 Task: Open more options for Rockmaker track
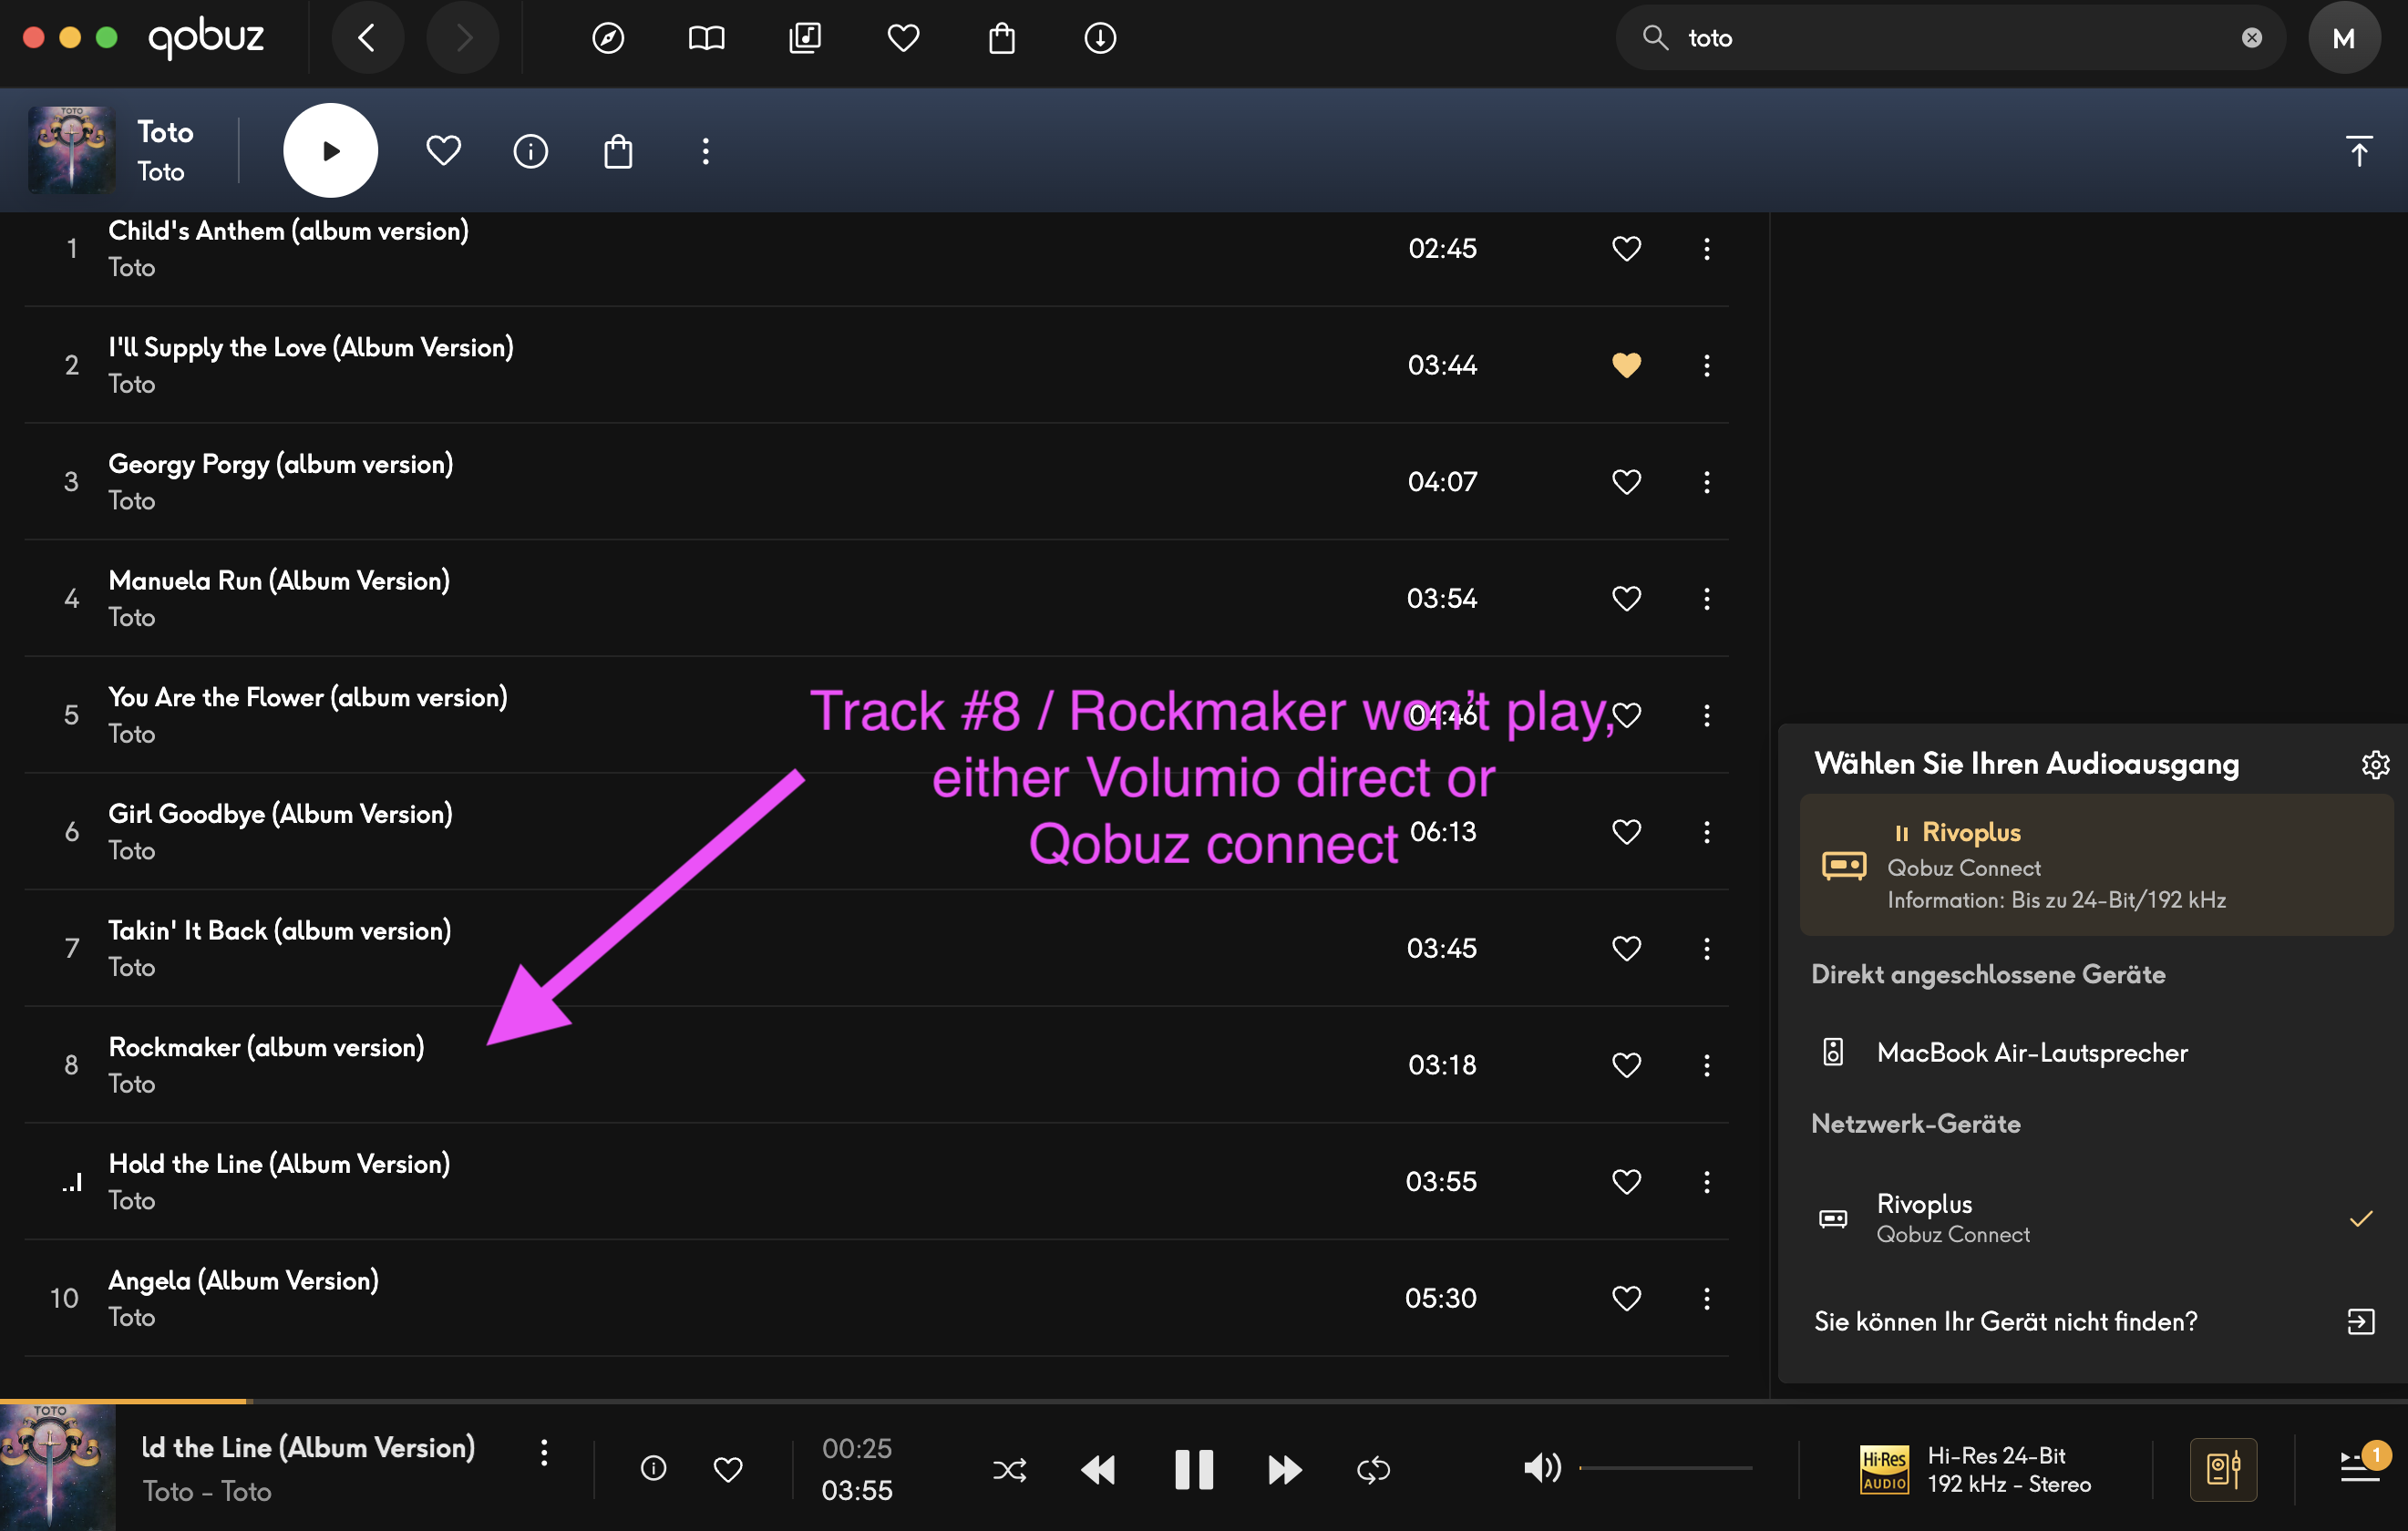(x=1706, y=1065)
